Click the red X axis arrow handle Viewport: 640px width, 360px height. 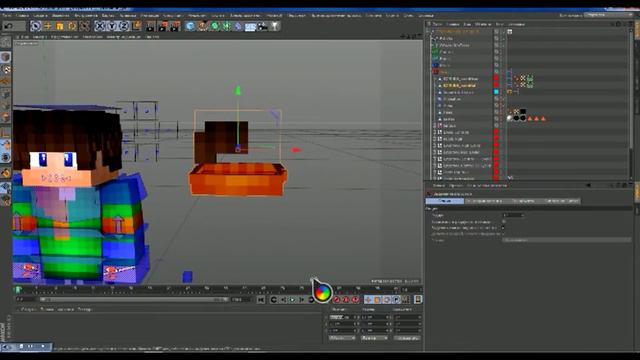tap(296, 150)
